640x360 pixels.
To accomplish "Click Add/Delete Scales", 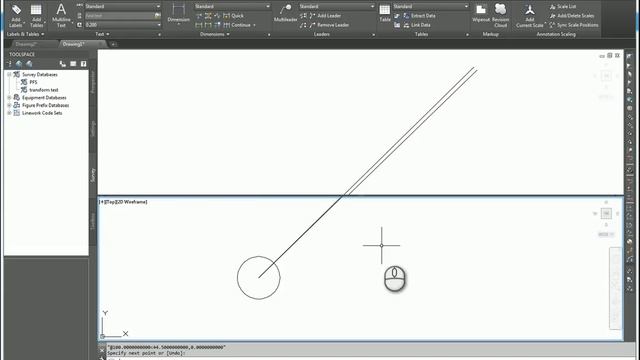I will (571, 16).
